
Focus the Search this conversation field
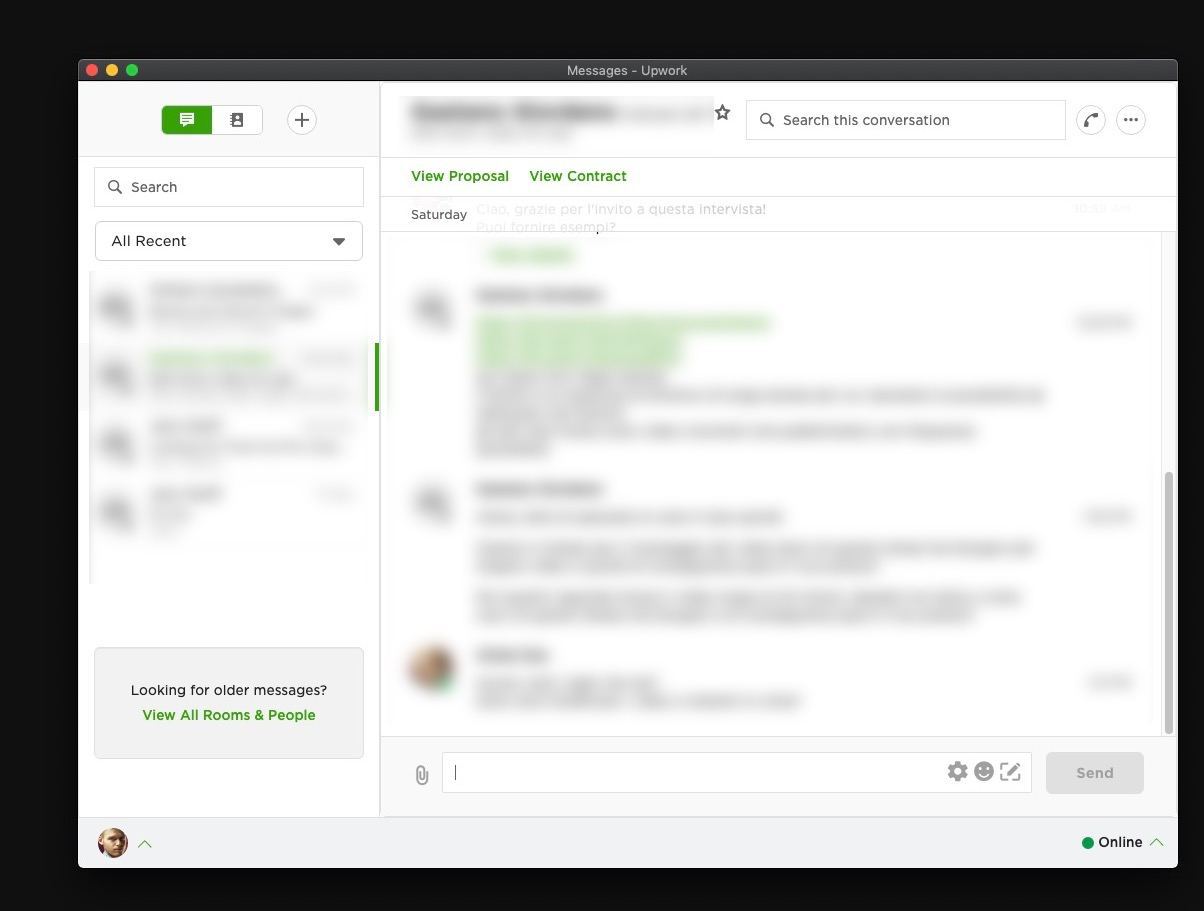point(906,120)
